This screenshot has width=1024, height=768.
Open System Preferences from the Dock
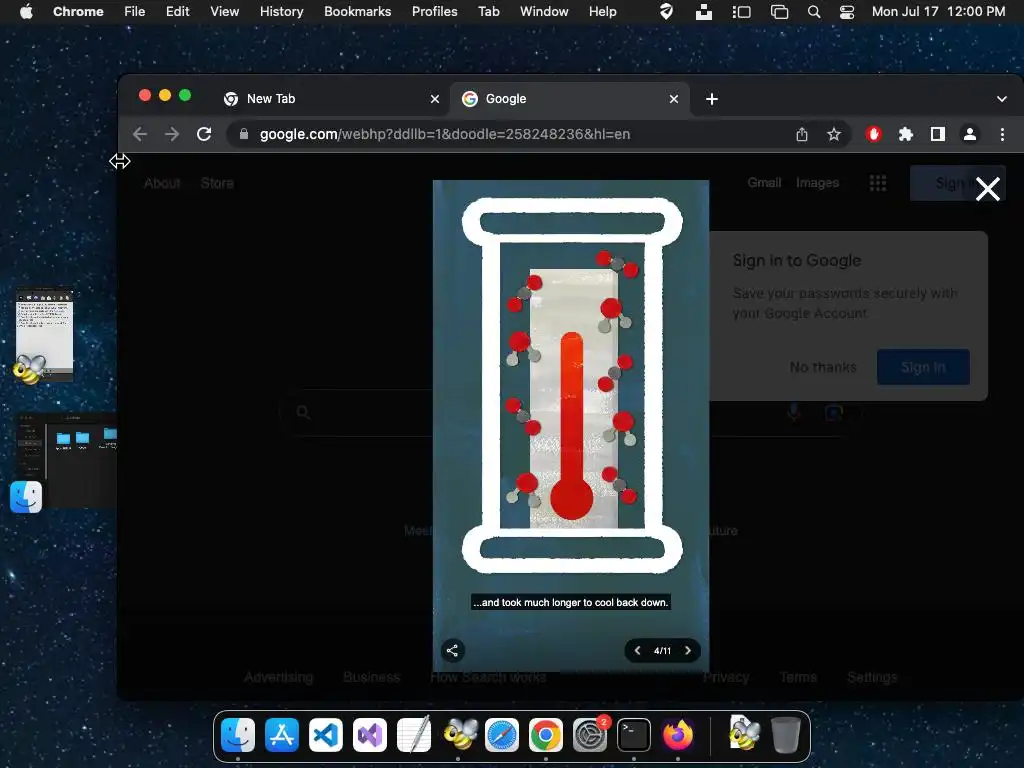coord(590,735)
